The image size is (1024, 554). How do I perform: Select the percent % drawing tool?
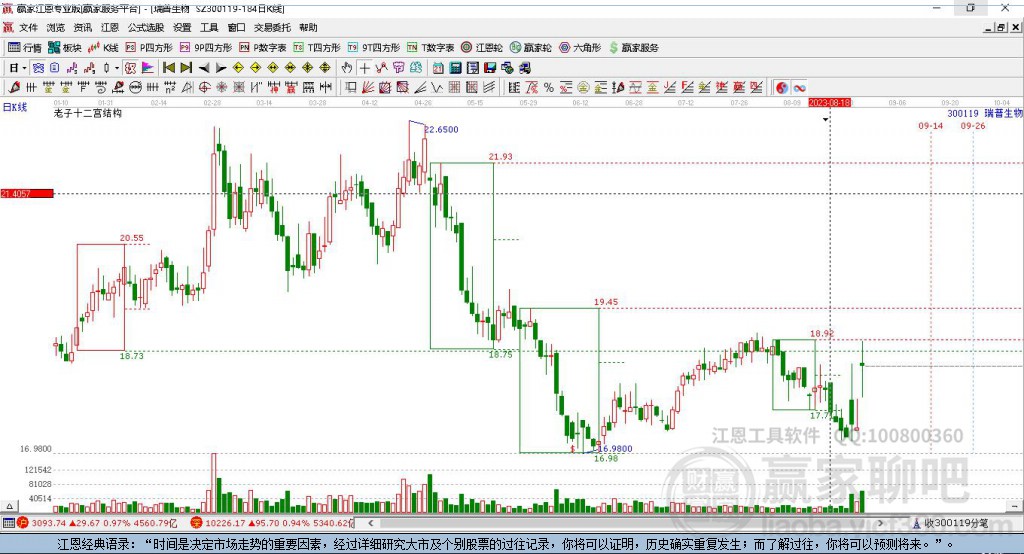[549, 88]
